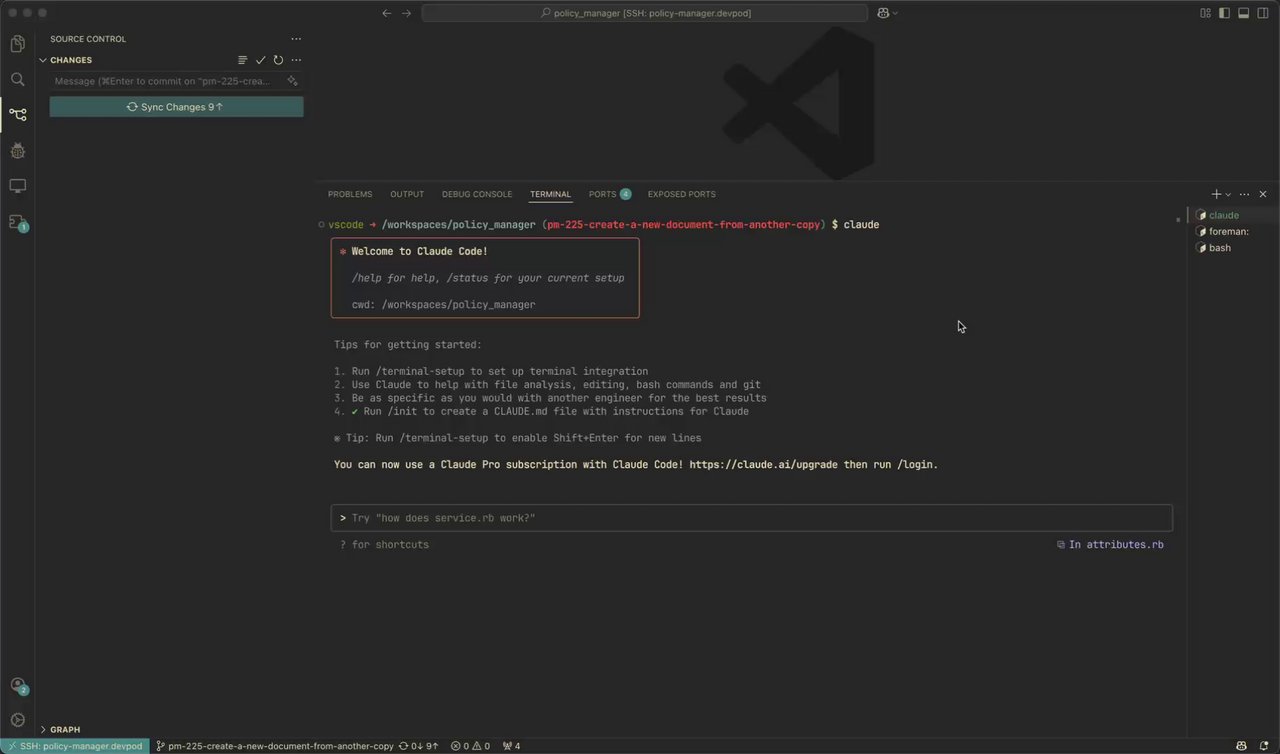Screen dimensions: 1280x754
Task: Toggle secondary side bar visibility
Action: 1263,13
